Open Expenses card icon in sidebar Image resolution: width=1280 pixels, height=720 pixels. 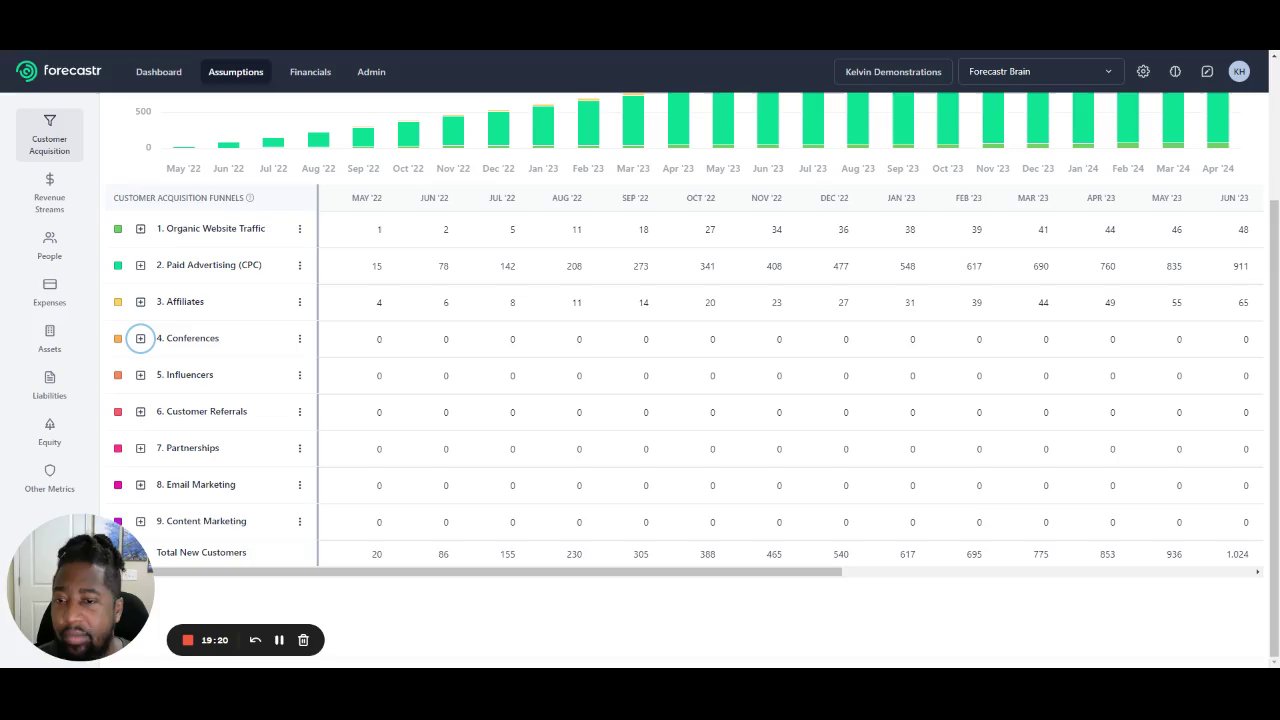[49, 284]
